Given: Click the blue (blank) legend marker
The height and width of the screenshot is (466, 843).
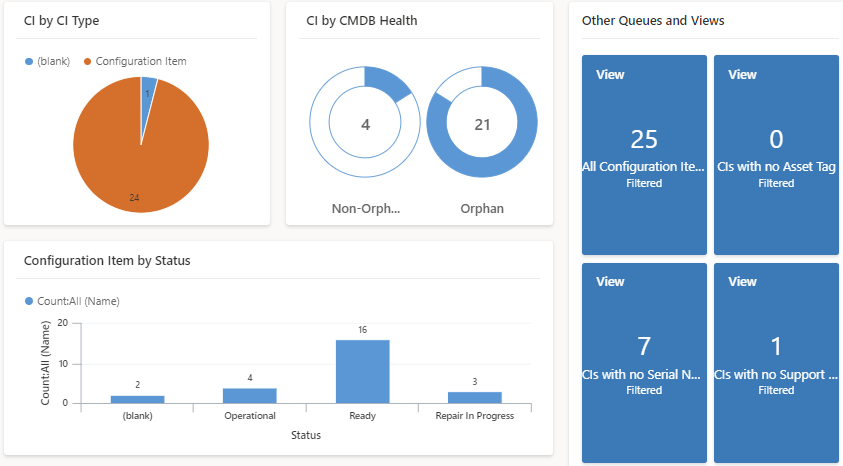Looking at the screenshot, I should (30, 62).
